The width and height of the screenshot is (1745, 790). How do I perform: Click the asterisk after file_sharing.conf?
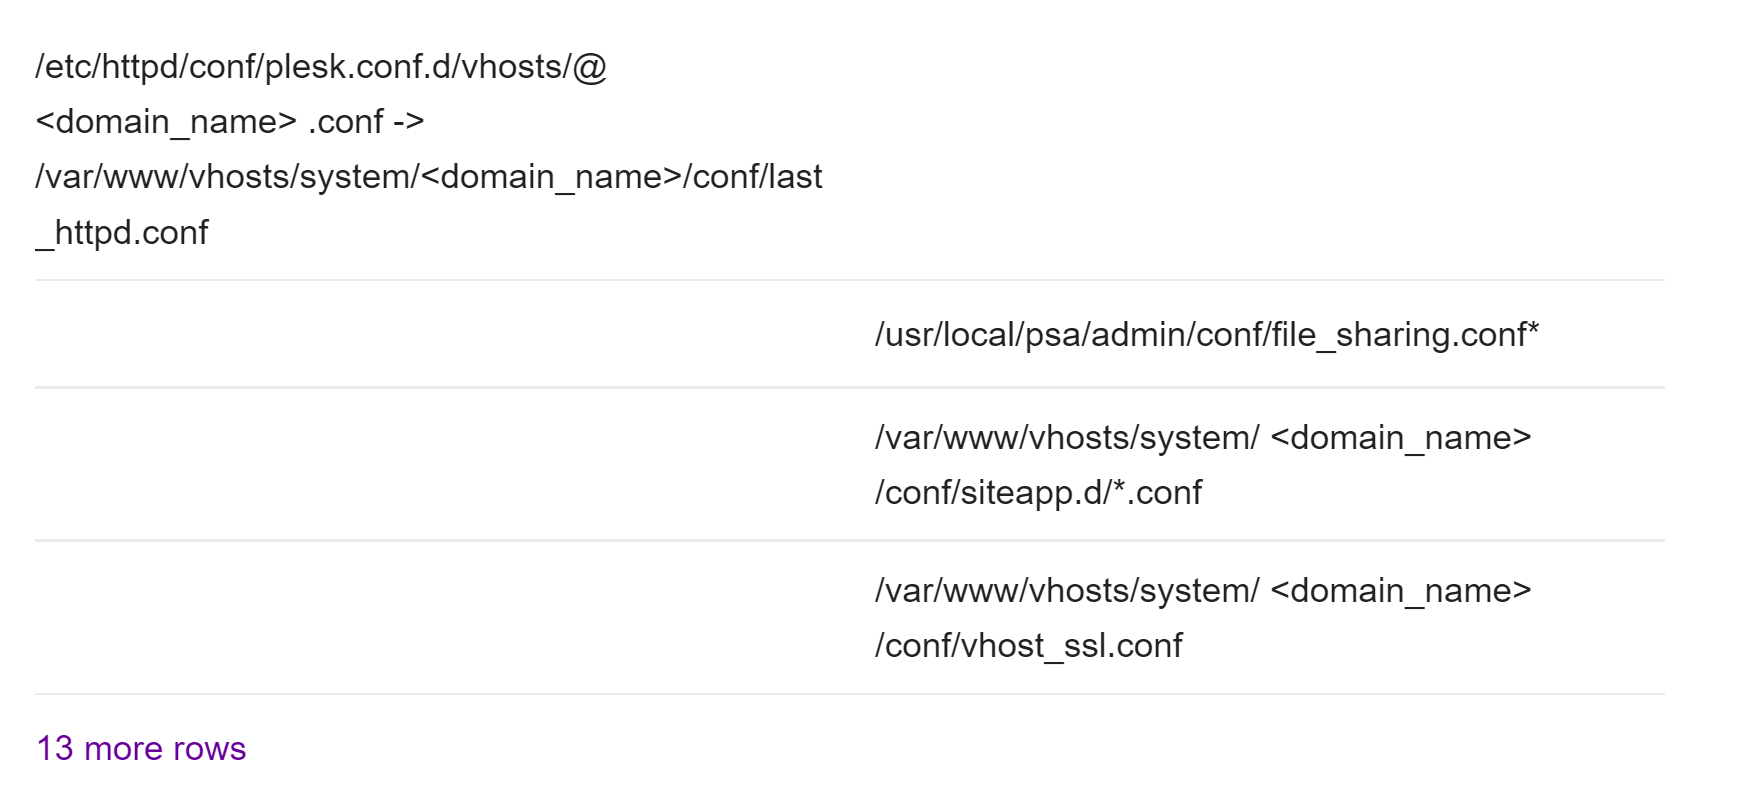[x=1533, y=331]
